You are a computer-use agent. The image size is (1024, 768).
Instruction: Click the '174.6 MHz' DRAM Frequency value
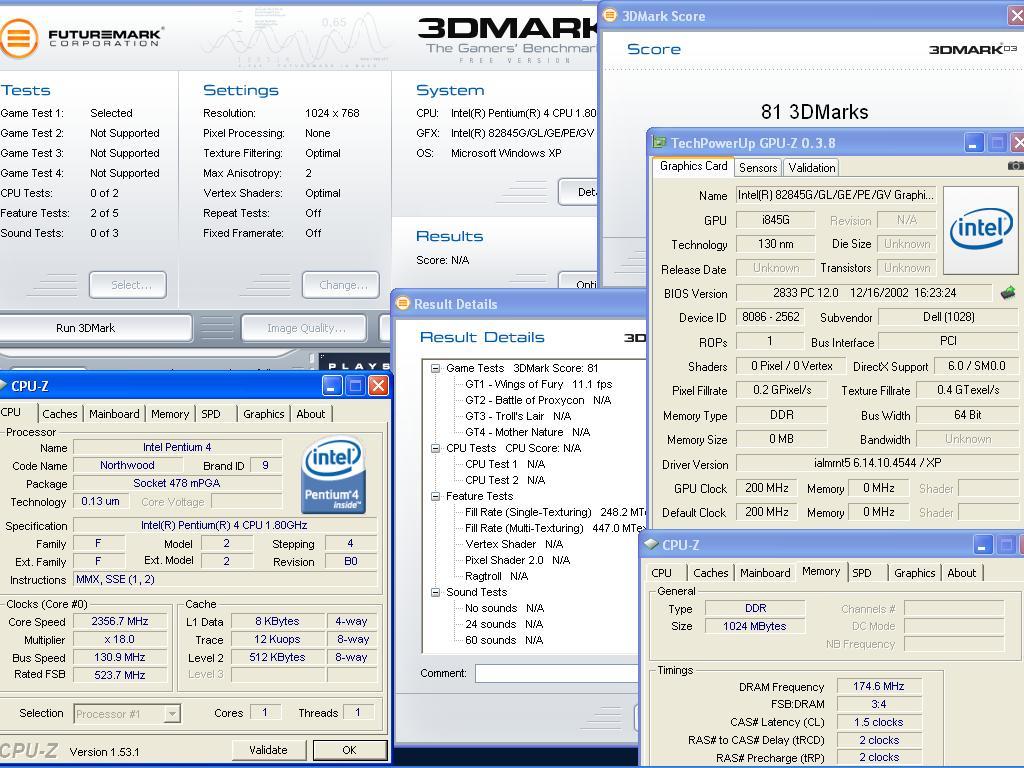click(x=878, y=686)
